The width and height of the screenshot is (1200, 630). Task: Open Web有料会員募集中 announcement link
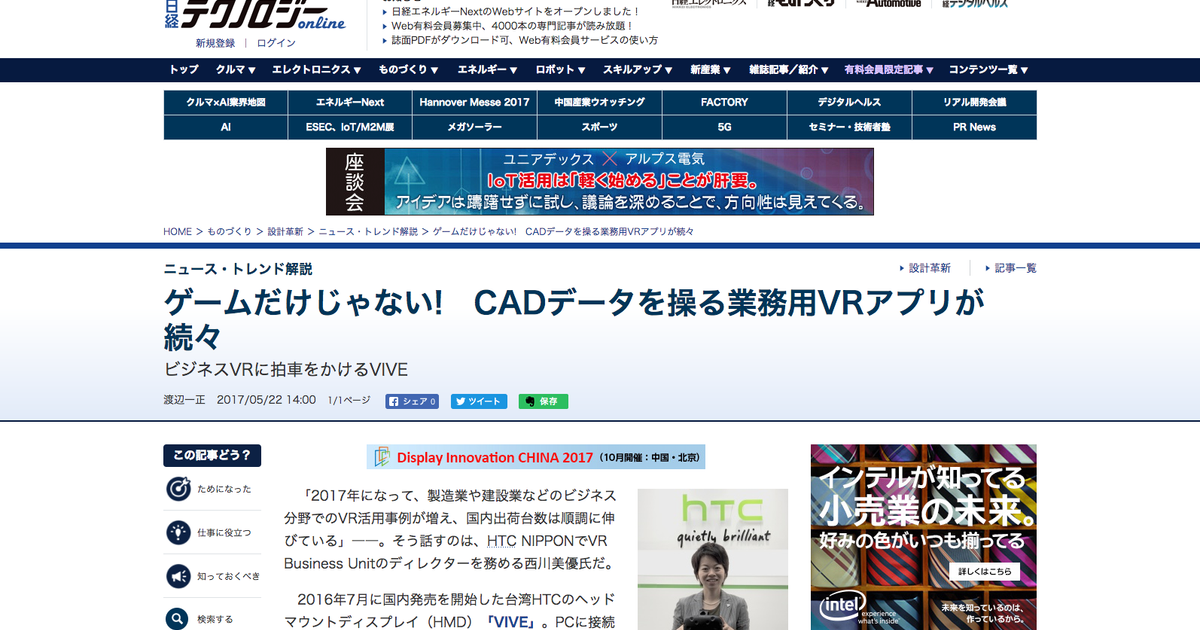tap(514, 25)
